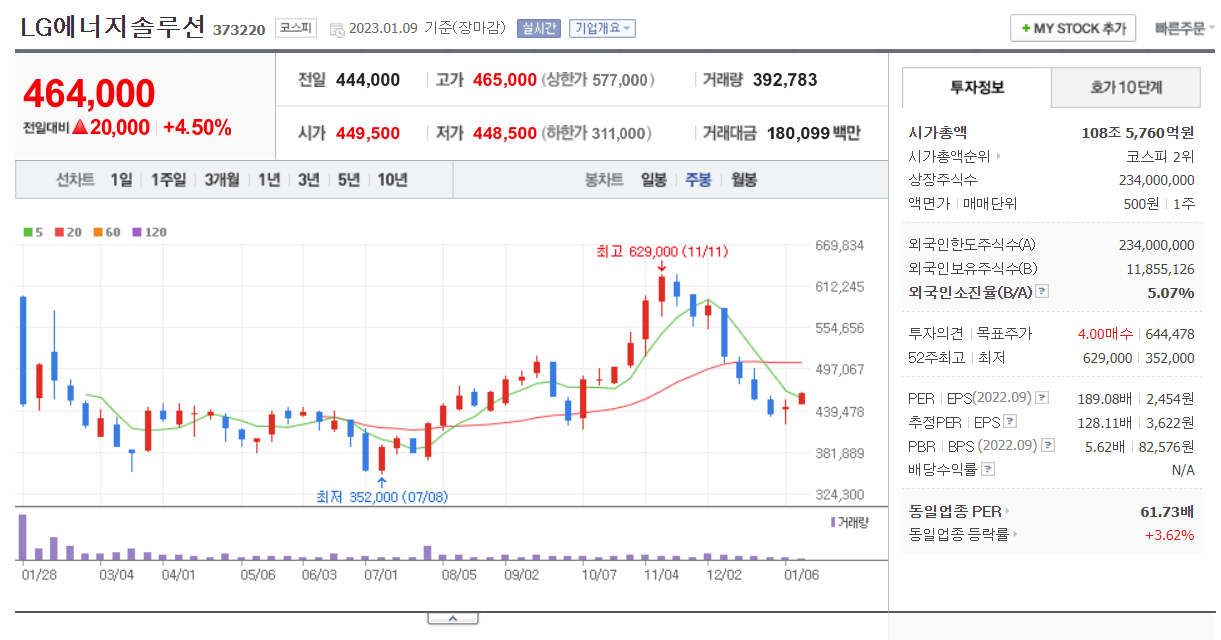This screenshot has width=1221, height=640.
Task: Open help icon next to 추정PER EPS
Action: pos(1009,421)
